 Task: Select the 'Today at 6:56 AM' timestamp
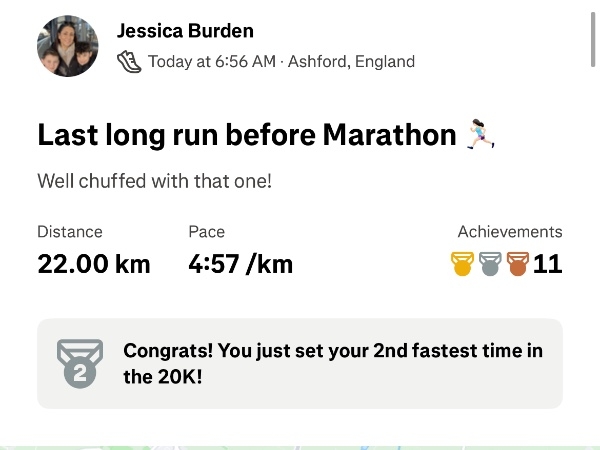click(212, 62)
